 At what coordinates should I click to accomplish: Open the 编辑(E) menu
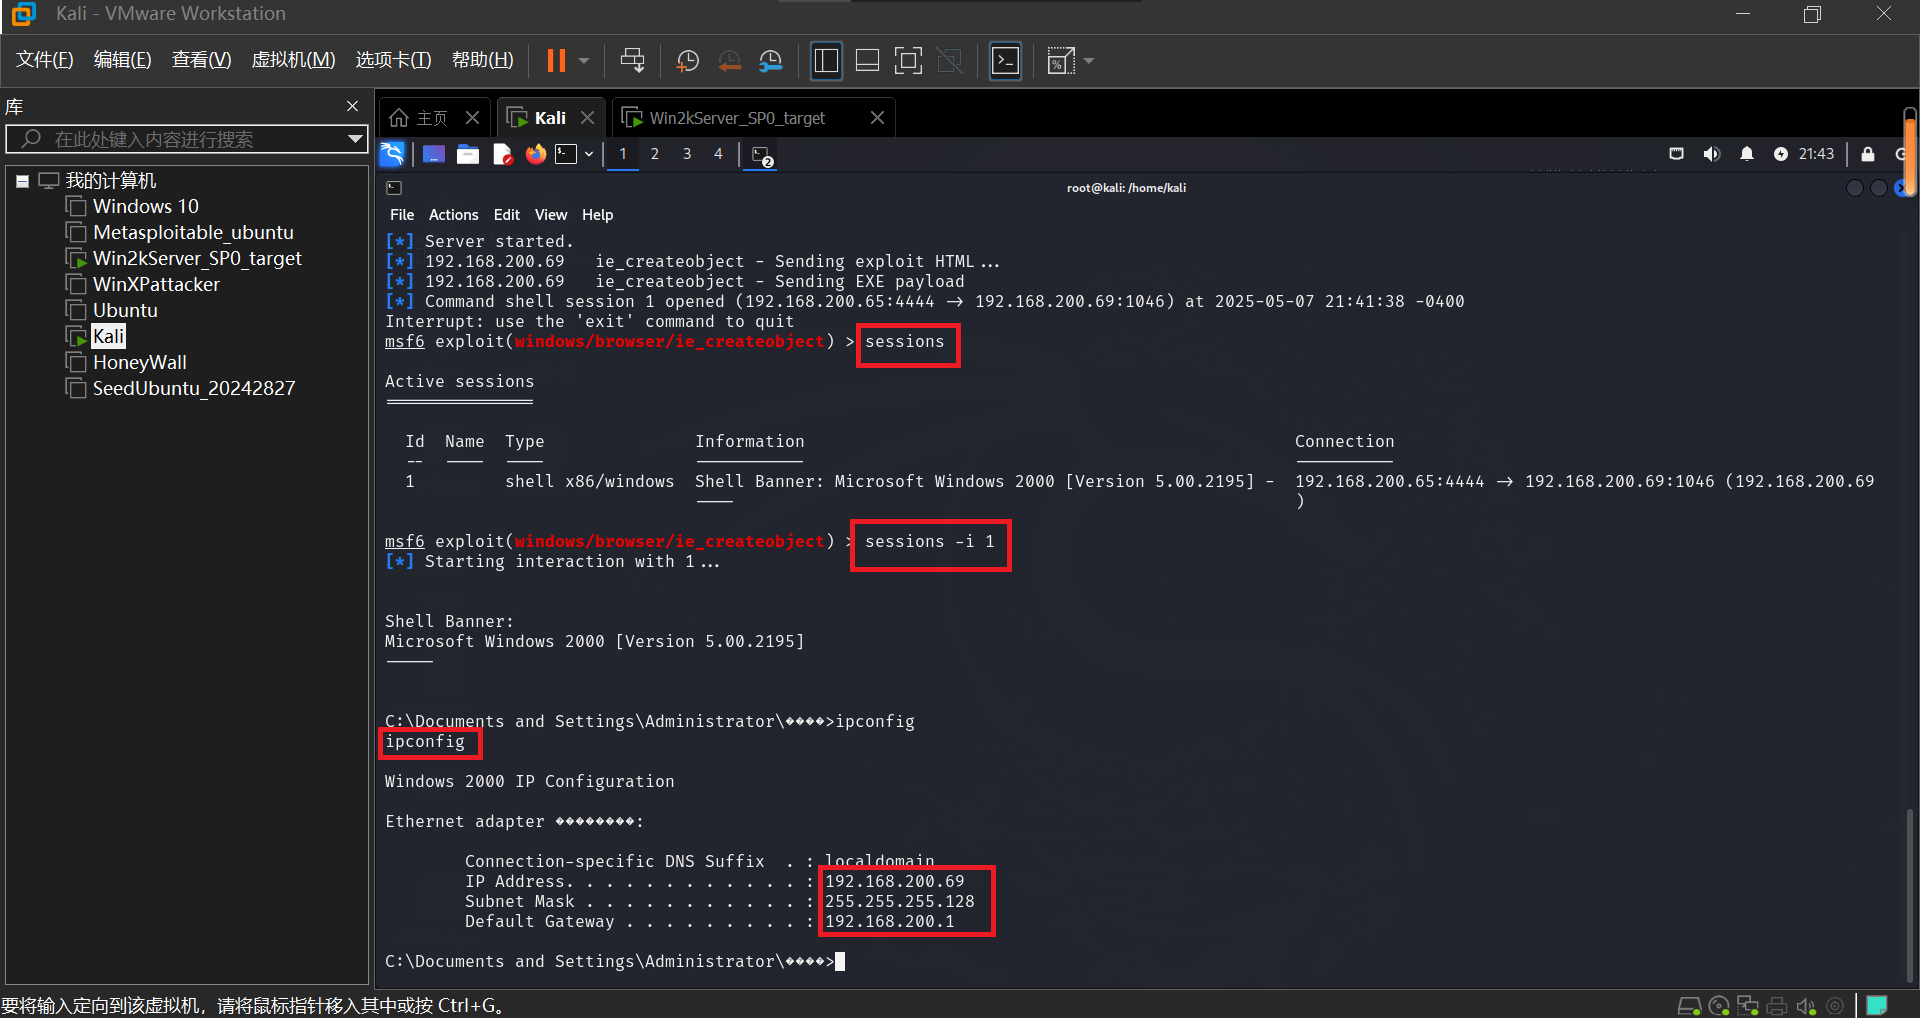coord(123,60)
